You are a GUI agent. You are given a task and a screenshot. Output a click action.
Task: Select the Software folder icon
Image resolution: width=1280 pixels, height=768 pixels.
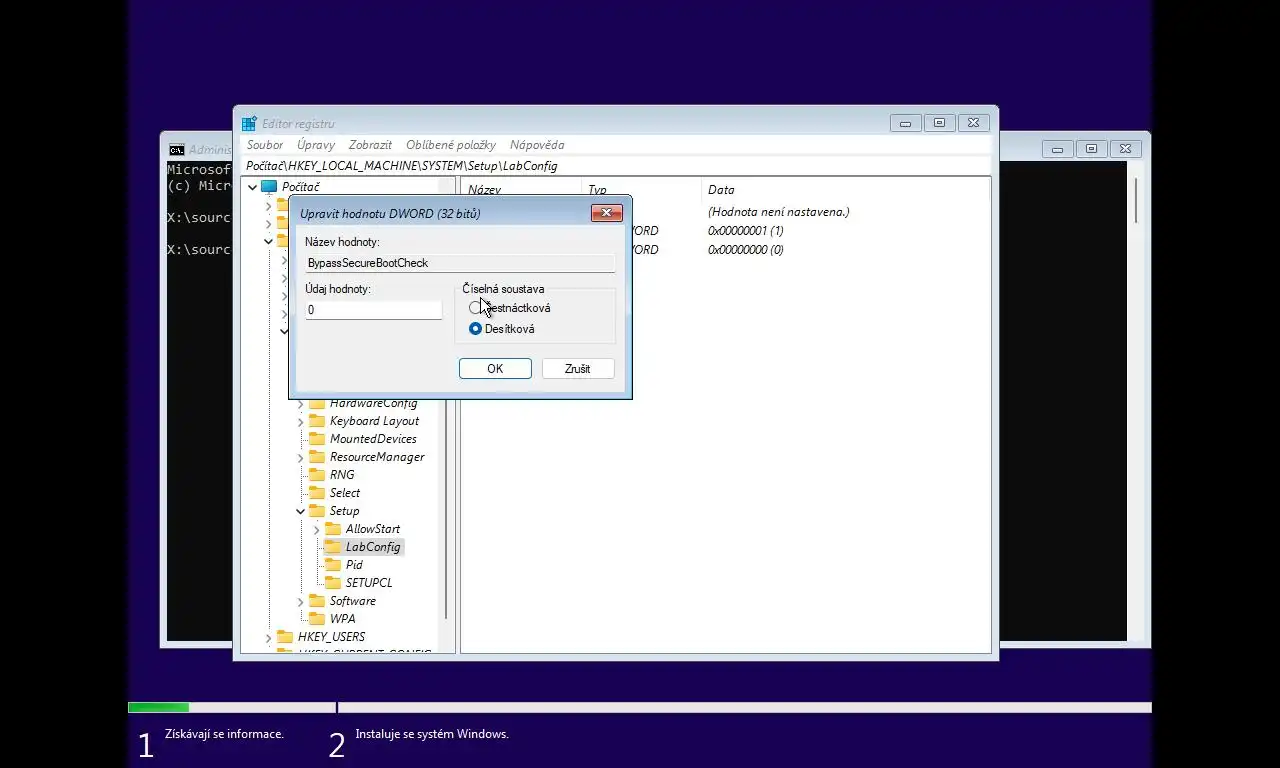pyautogui.click(x=317, y=601)
